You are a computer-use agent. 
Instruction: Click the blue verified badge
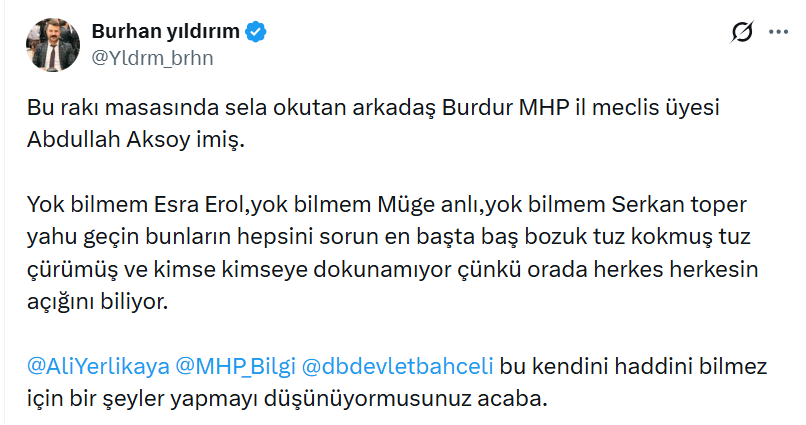pos(257,33)
